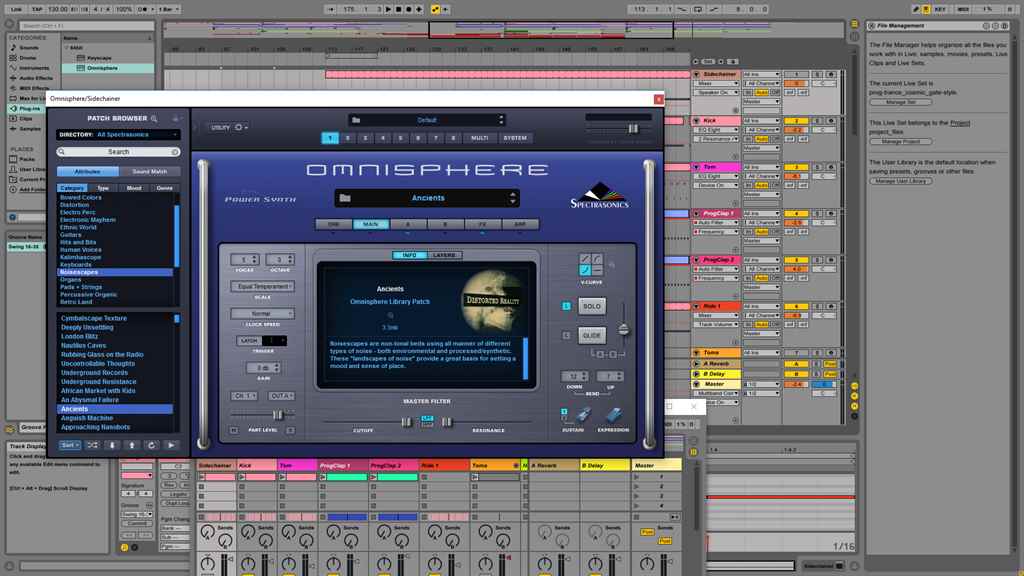1024x576 pixels.
Task: Click the Expression pedal icon
Action: click(613, 415)
